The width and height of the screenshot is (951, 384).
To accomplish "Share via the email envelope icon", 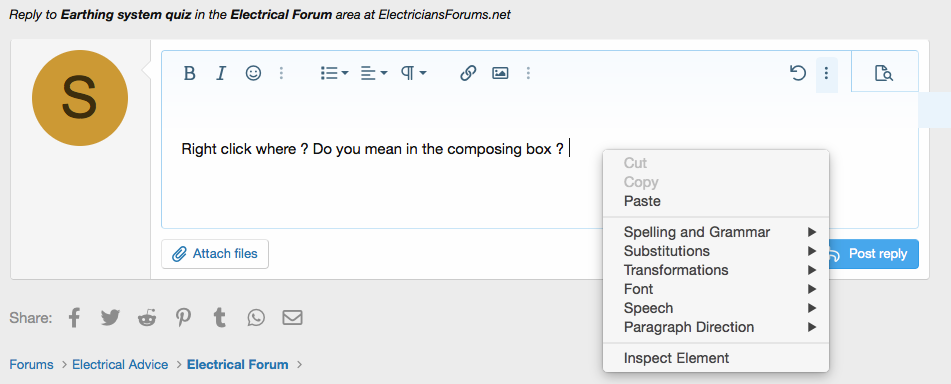I will 292,317.
